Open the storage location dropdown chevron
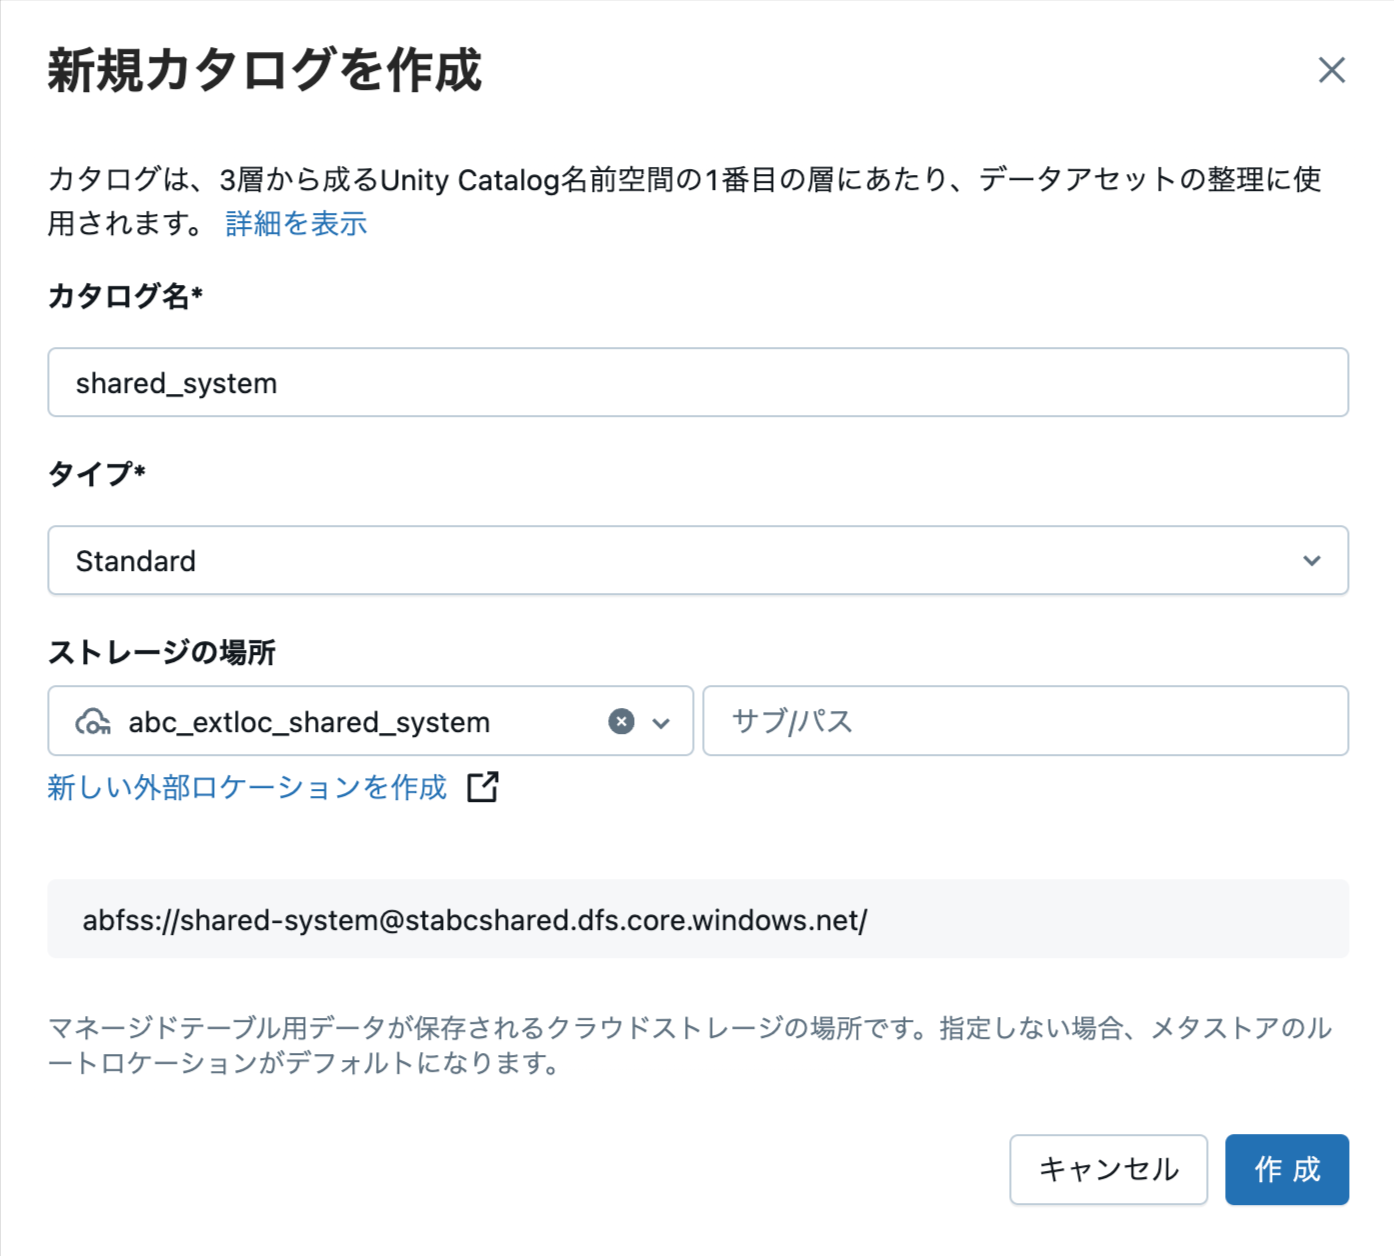 (661, 722)
